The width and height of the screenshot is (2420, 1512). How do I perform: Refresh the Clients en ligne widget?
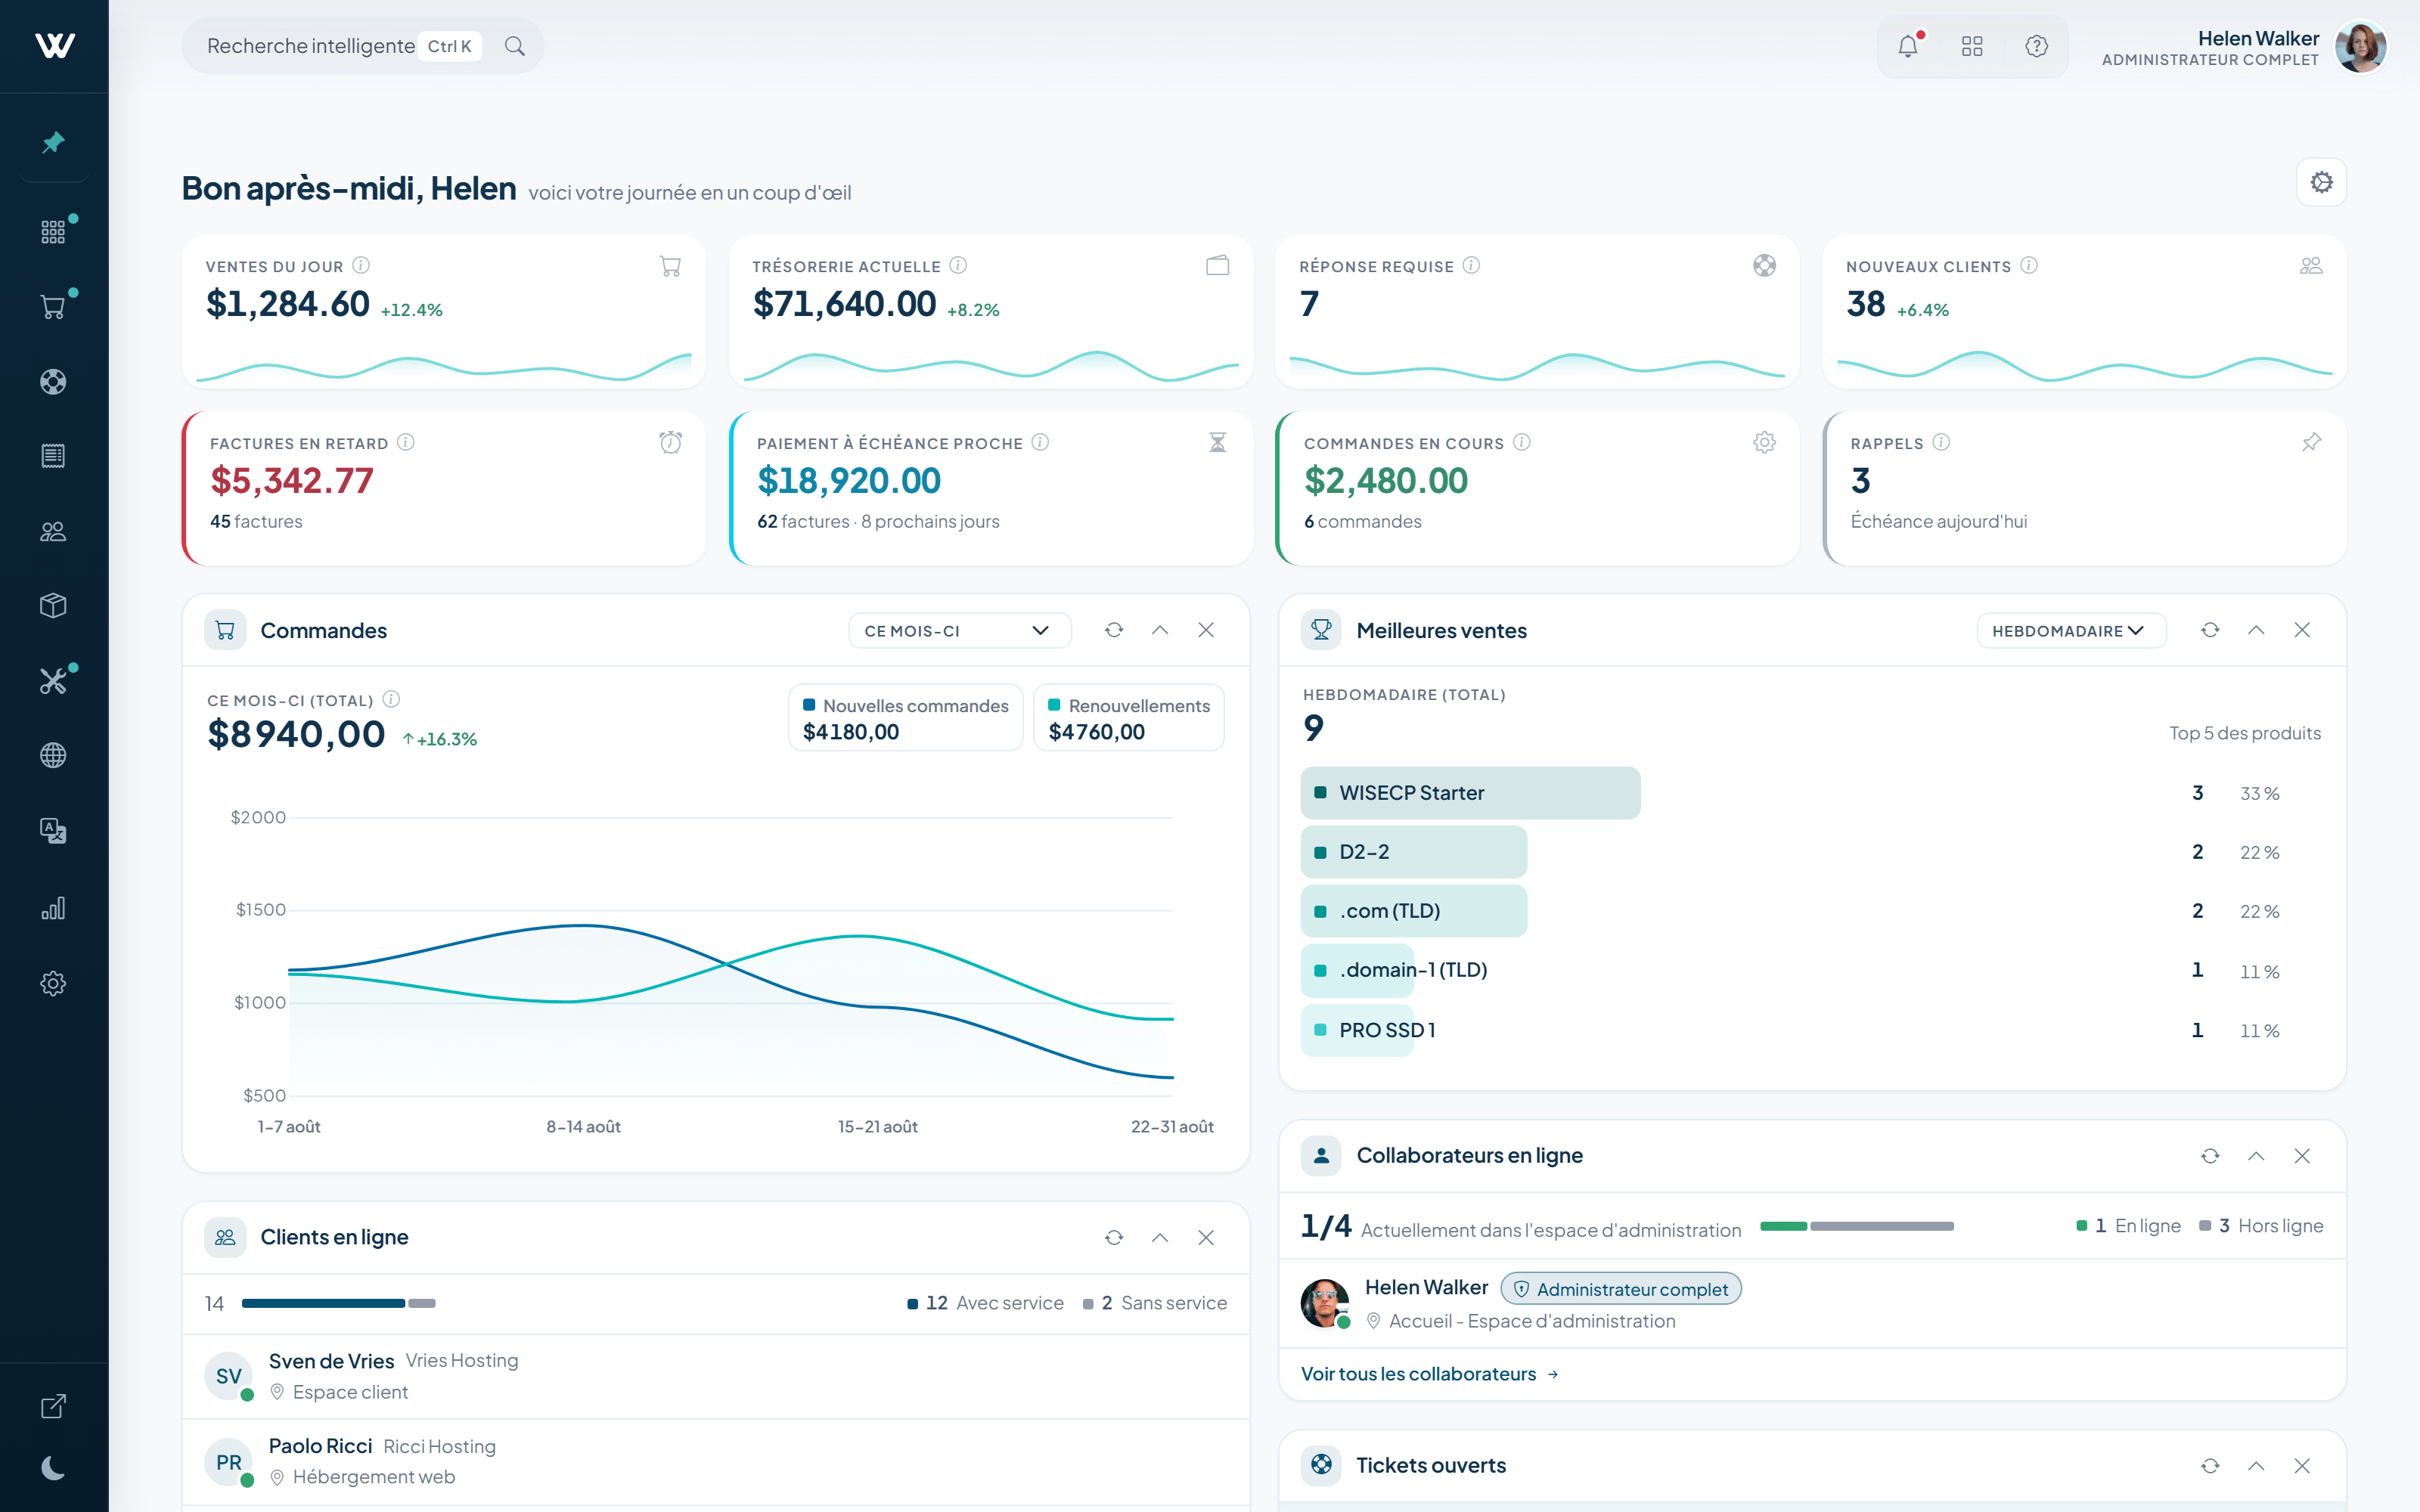click(x=1114, y=1238)
